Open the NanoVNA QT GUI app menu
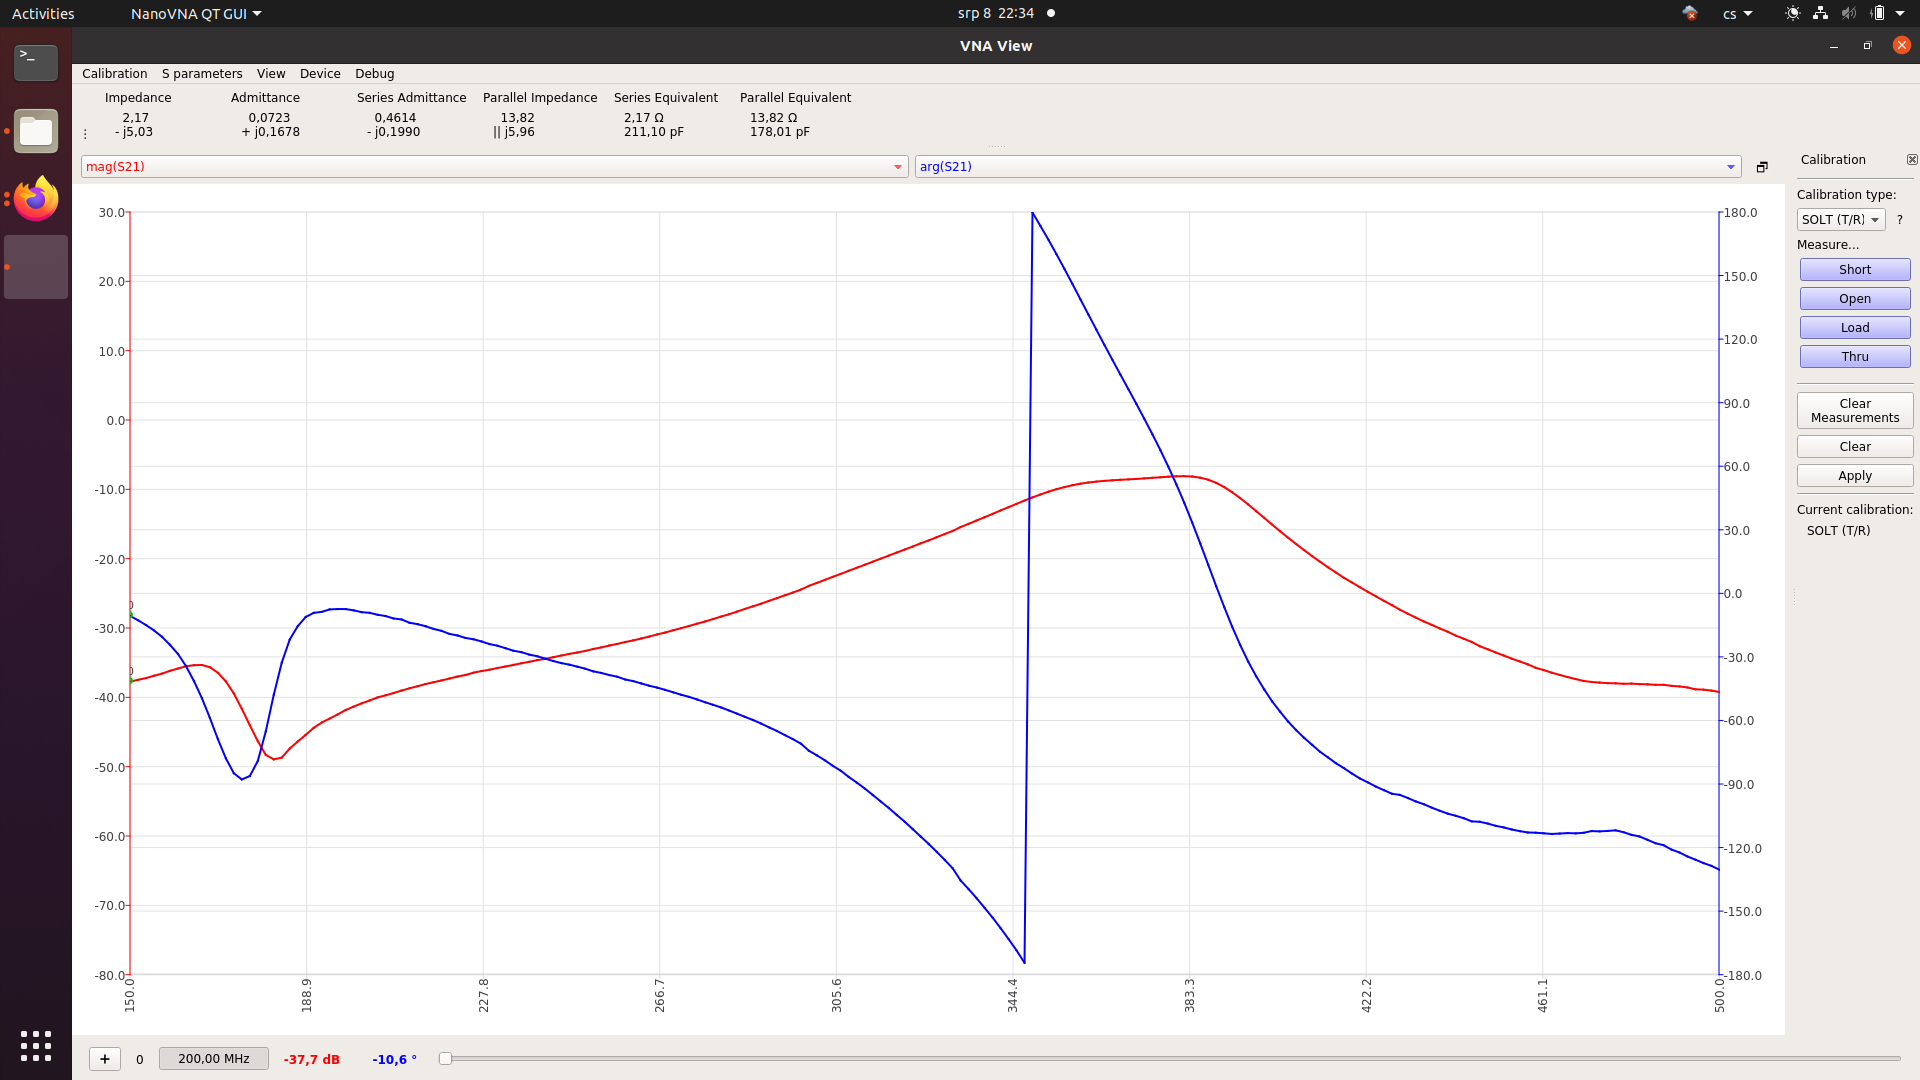 [195, 14]
